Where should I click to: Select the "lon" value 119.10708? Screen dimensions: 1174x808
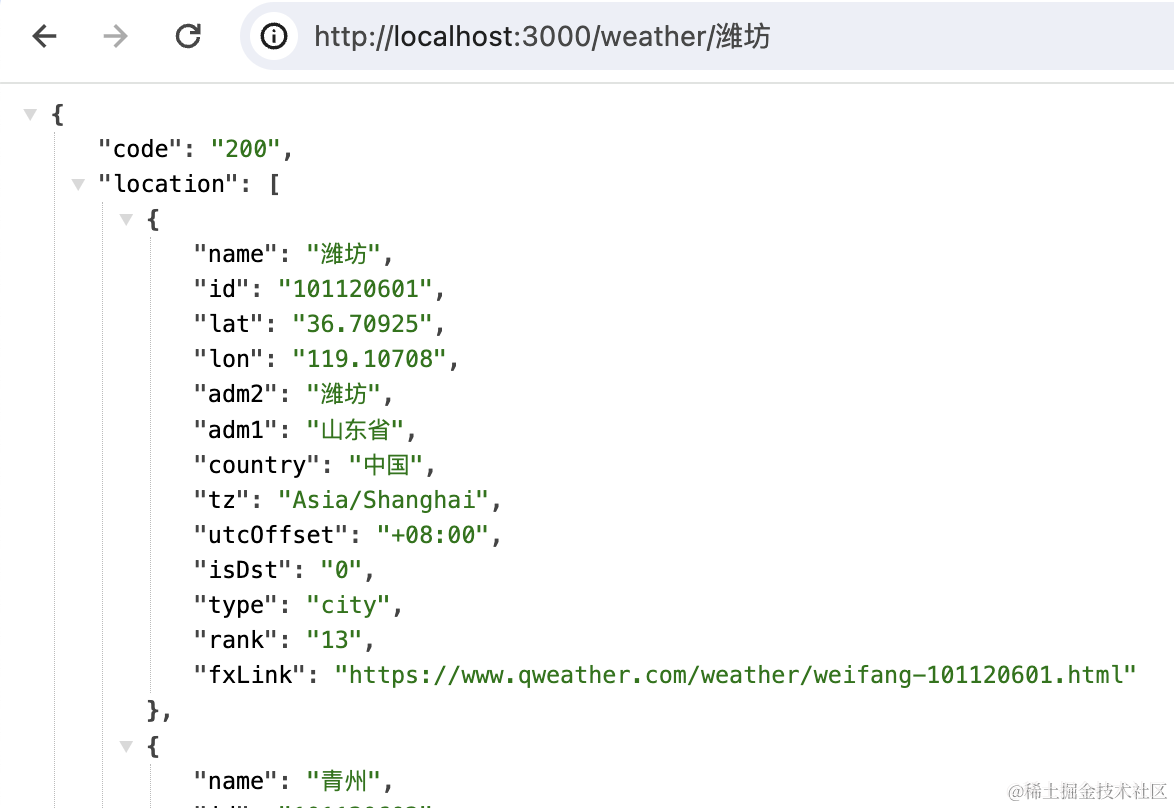click(369, 359)
